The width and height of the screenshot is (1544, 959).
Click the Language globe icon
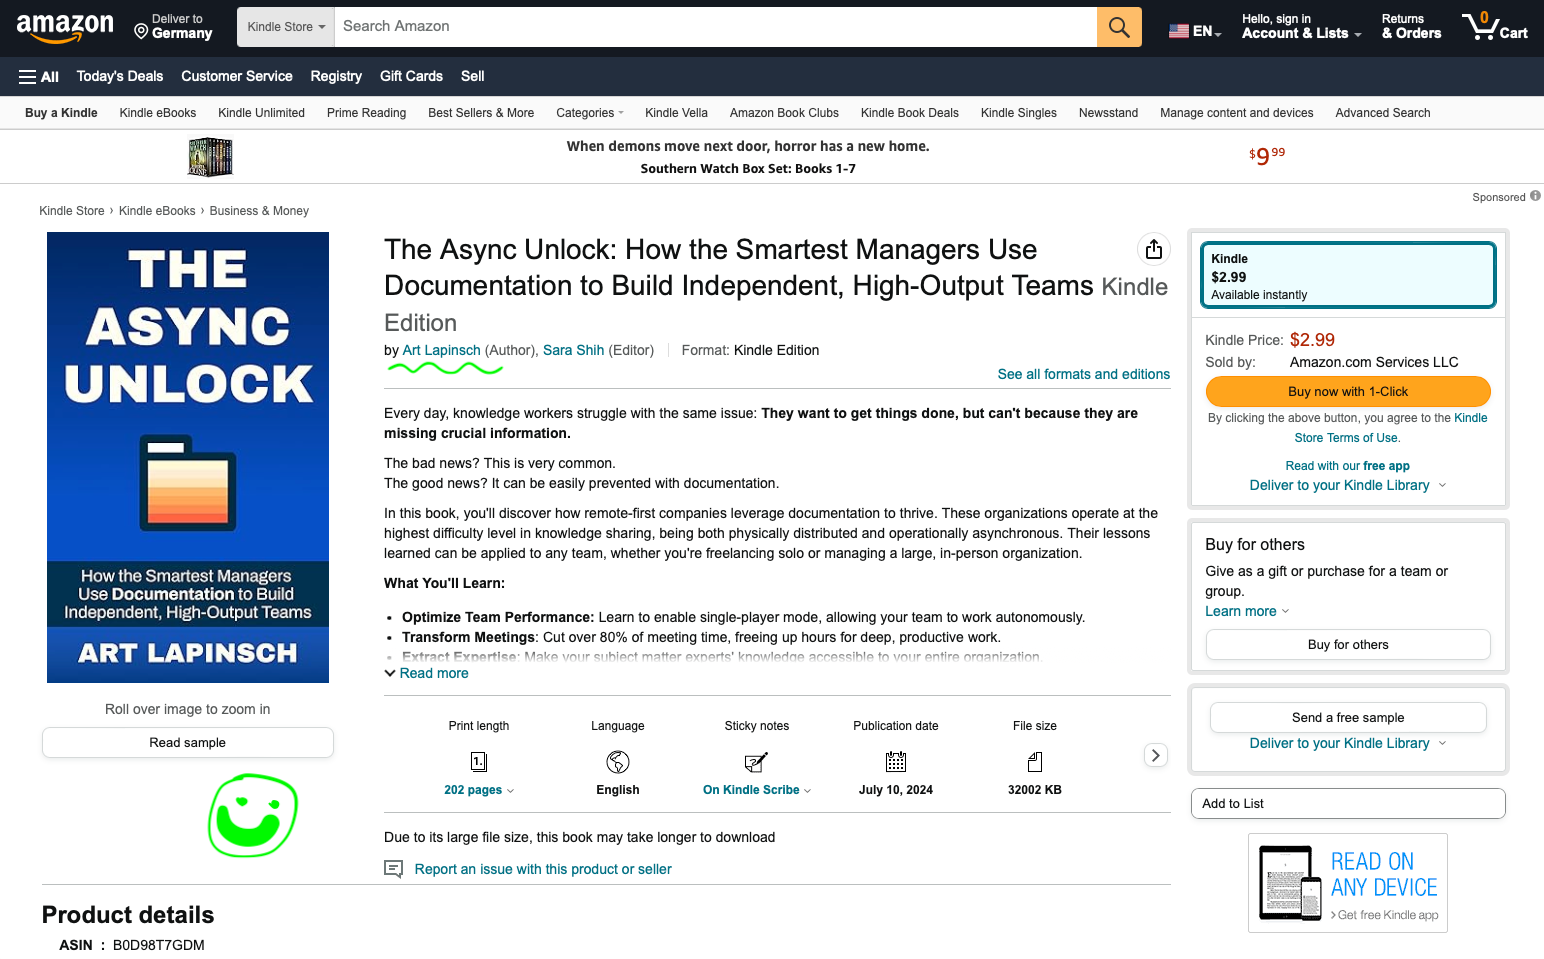618,762
